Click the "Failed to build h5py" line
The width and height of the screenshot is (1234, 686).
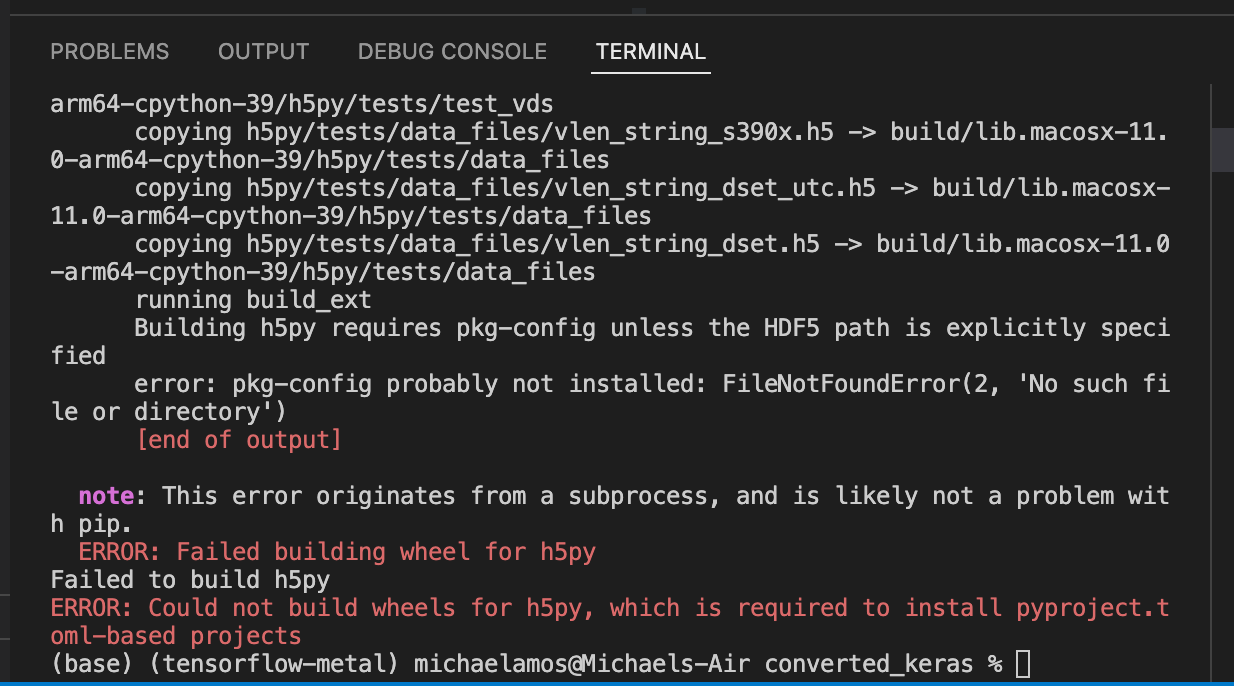point(190,580)
